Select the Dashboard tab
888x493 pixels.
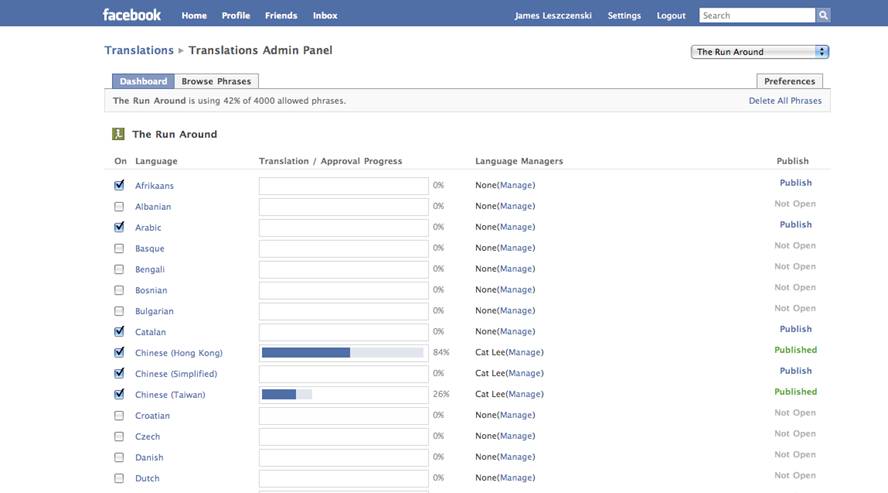click(x=143, y=81)
